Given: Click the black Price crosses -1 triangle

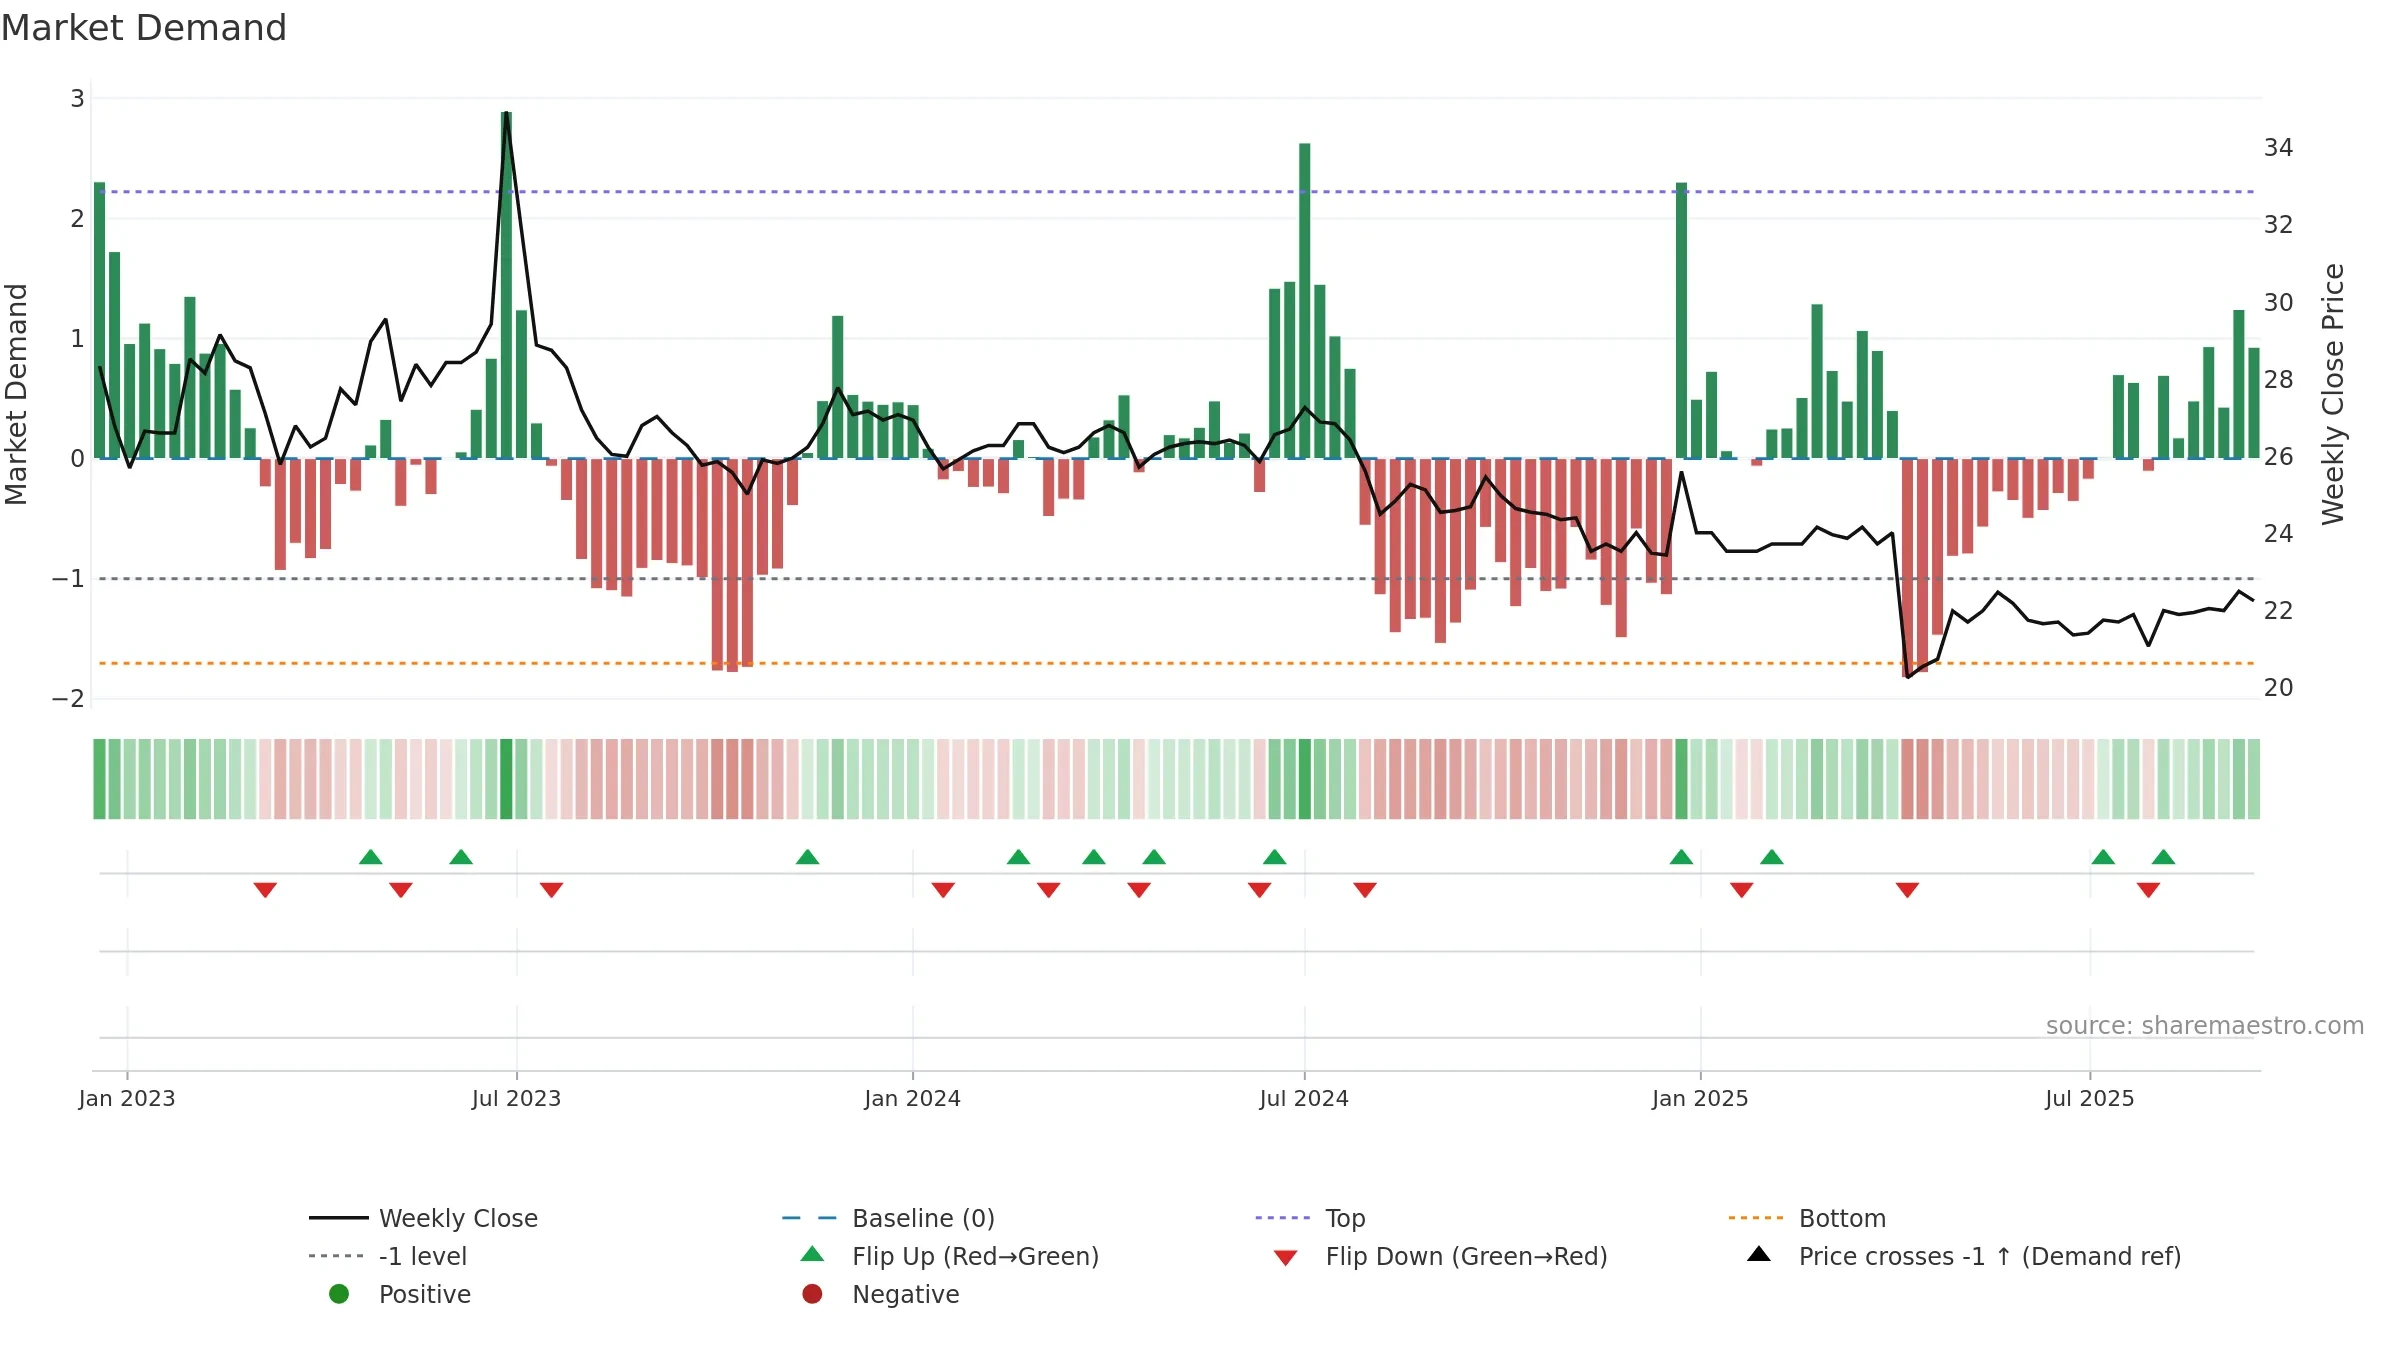Looking at the screenshot, I should pyautogui.click(x=1759, y=1254).
